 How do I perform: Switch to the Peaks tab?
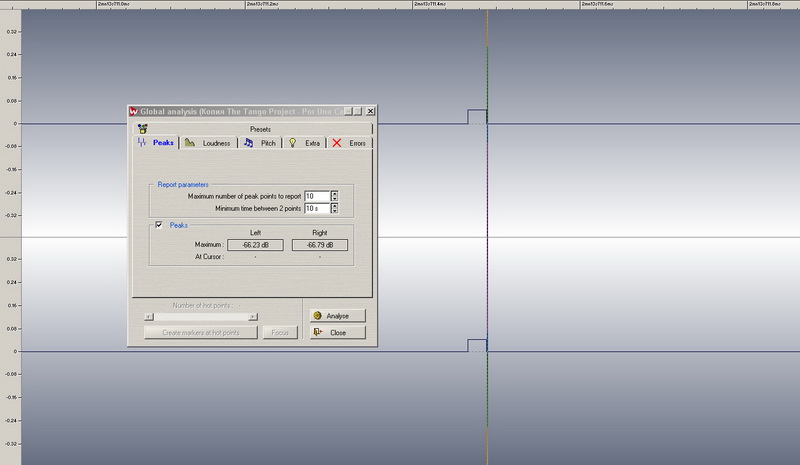156,143
